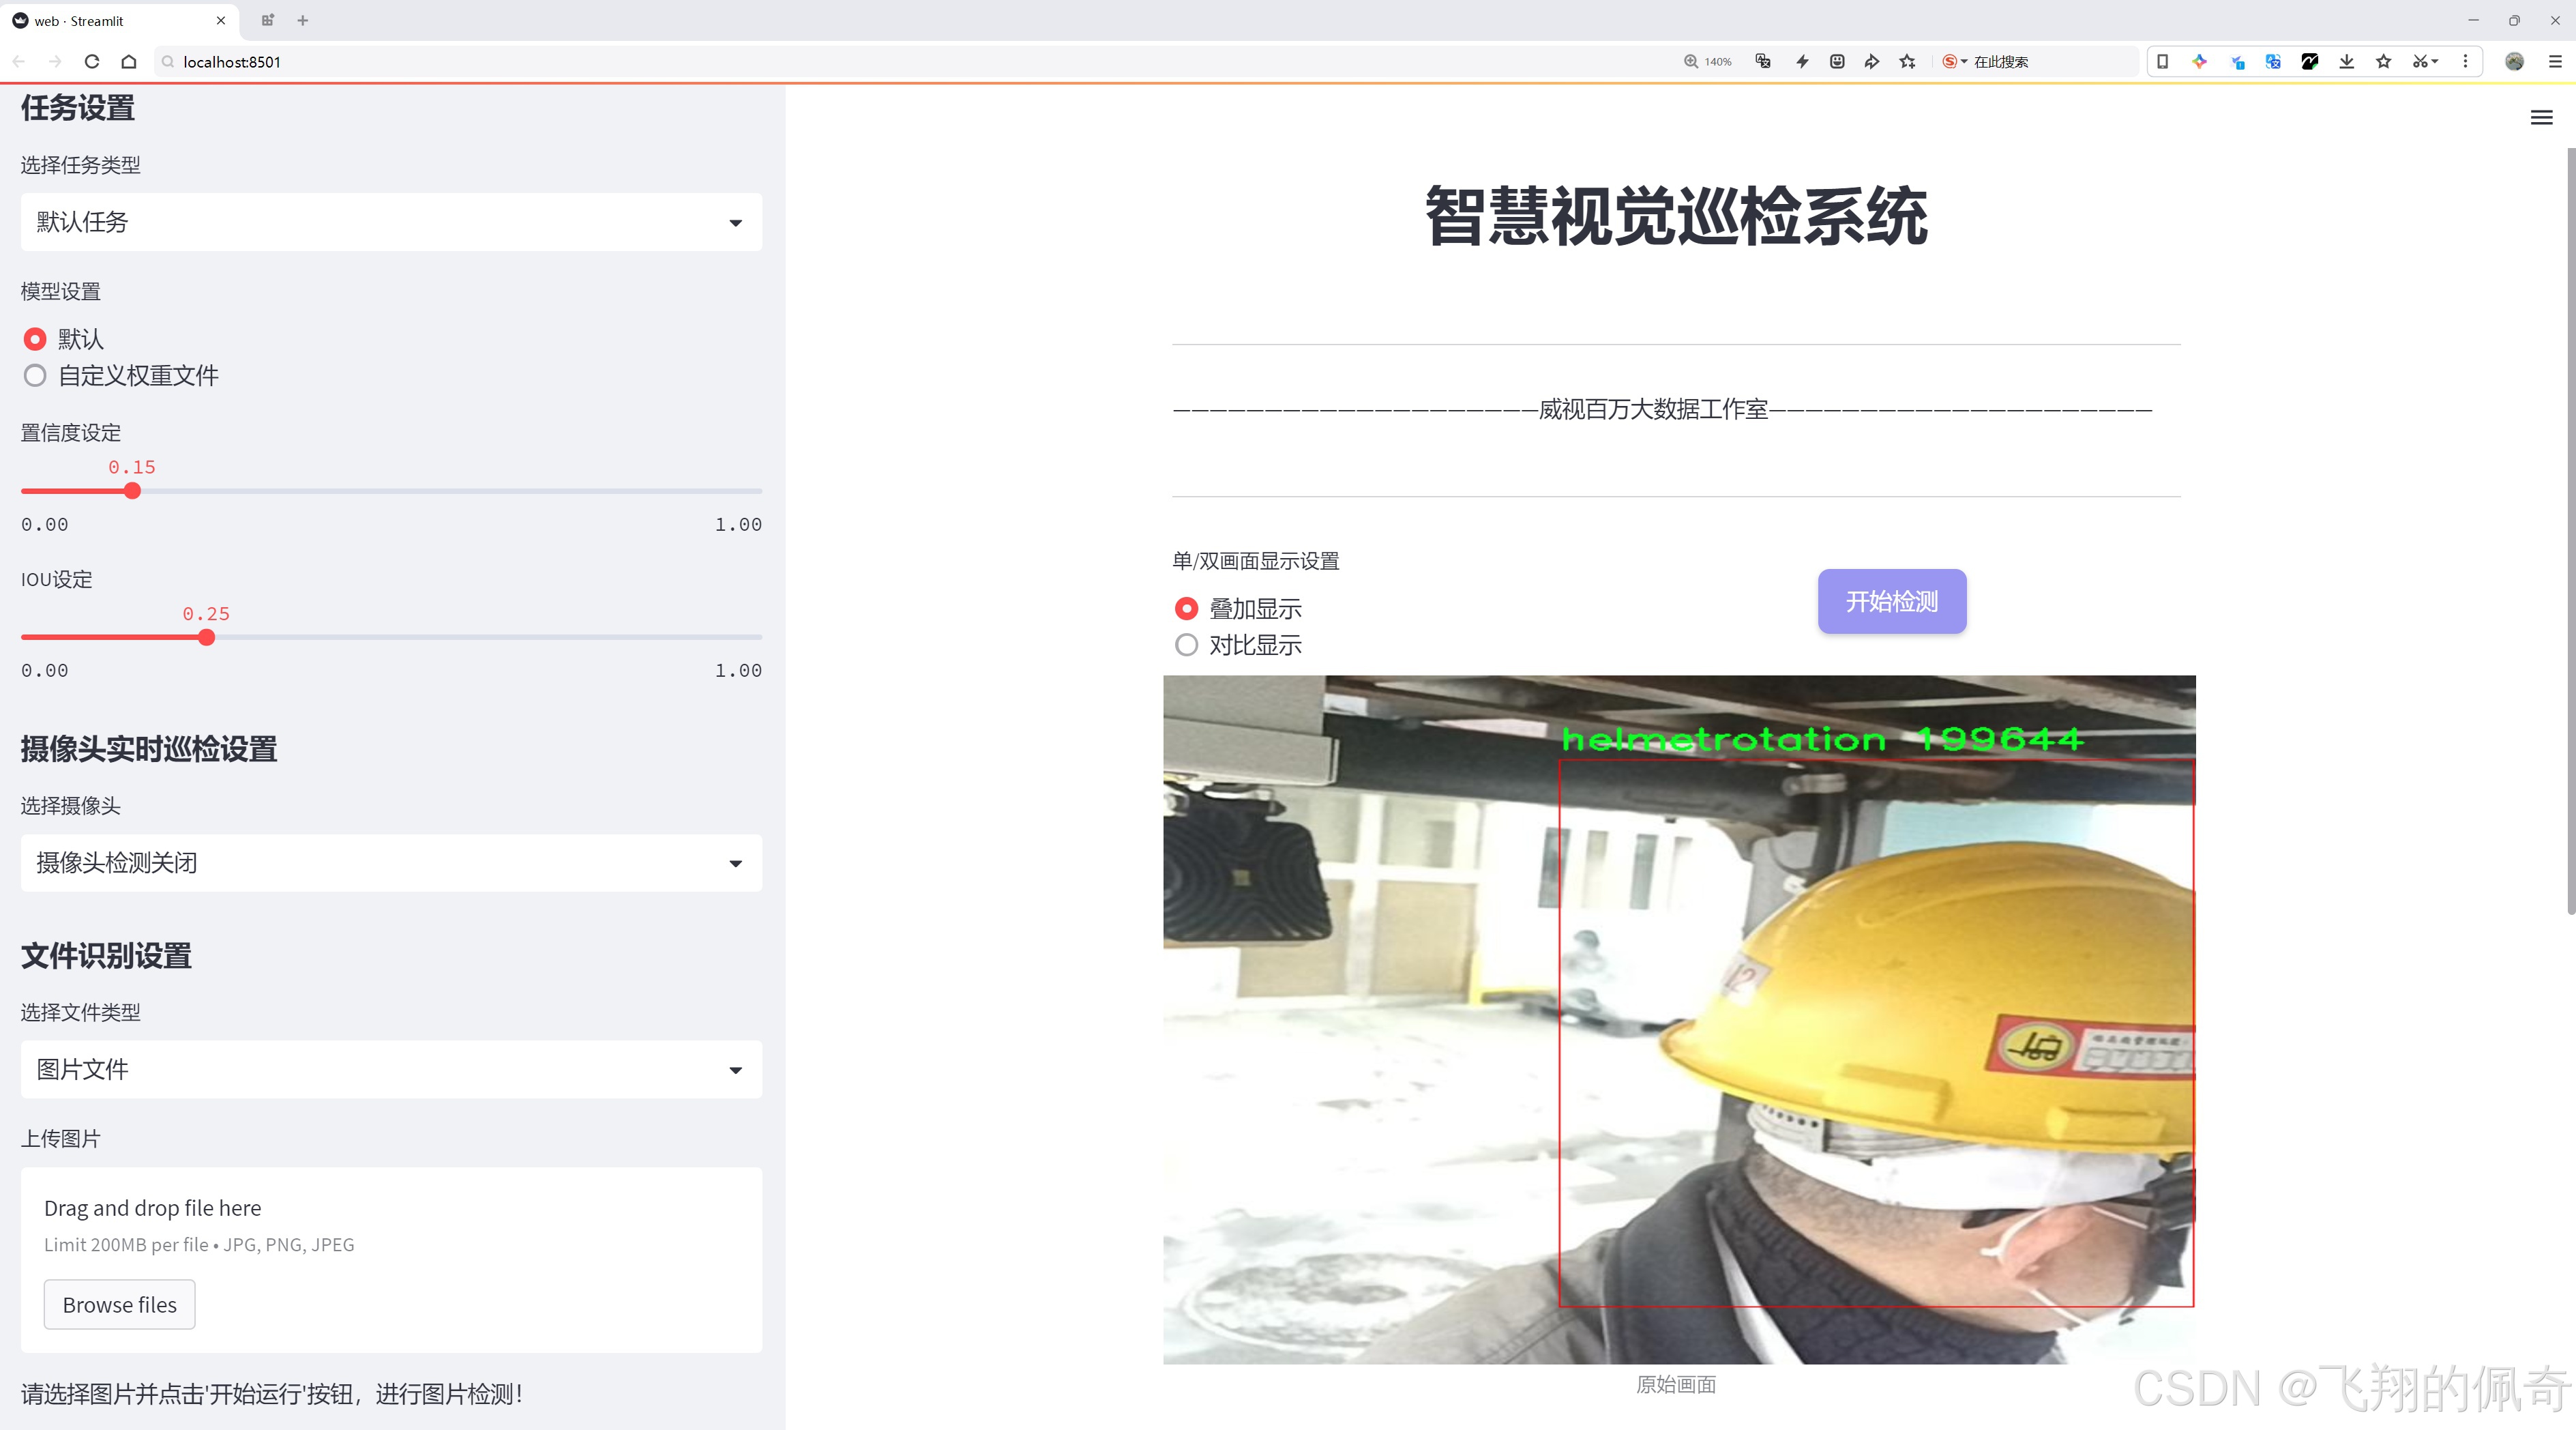Click the 开始检测 detection button
2576x1430 pixels.
pyautogui.click(x=1890, y=601)
